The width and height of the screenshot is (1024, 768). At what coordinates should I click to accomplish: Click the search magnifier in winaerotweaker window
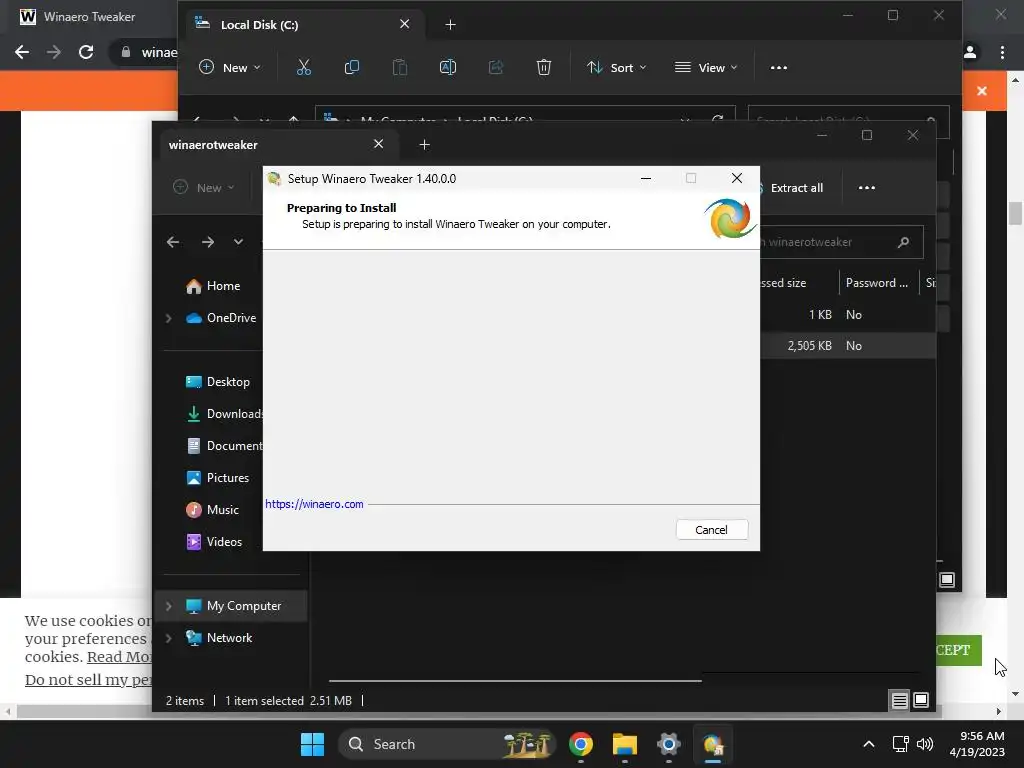[x=903, y=242]
